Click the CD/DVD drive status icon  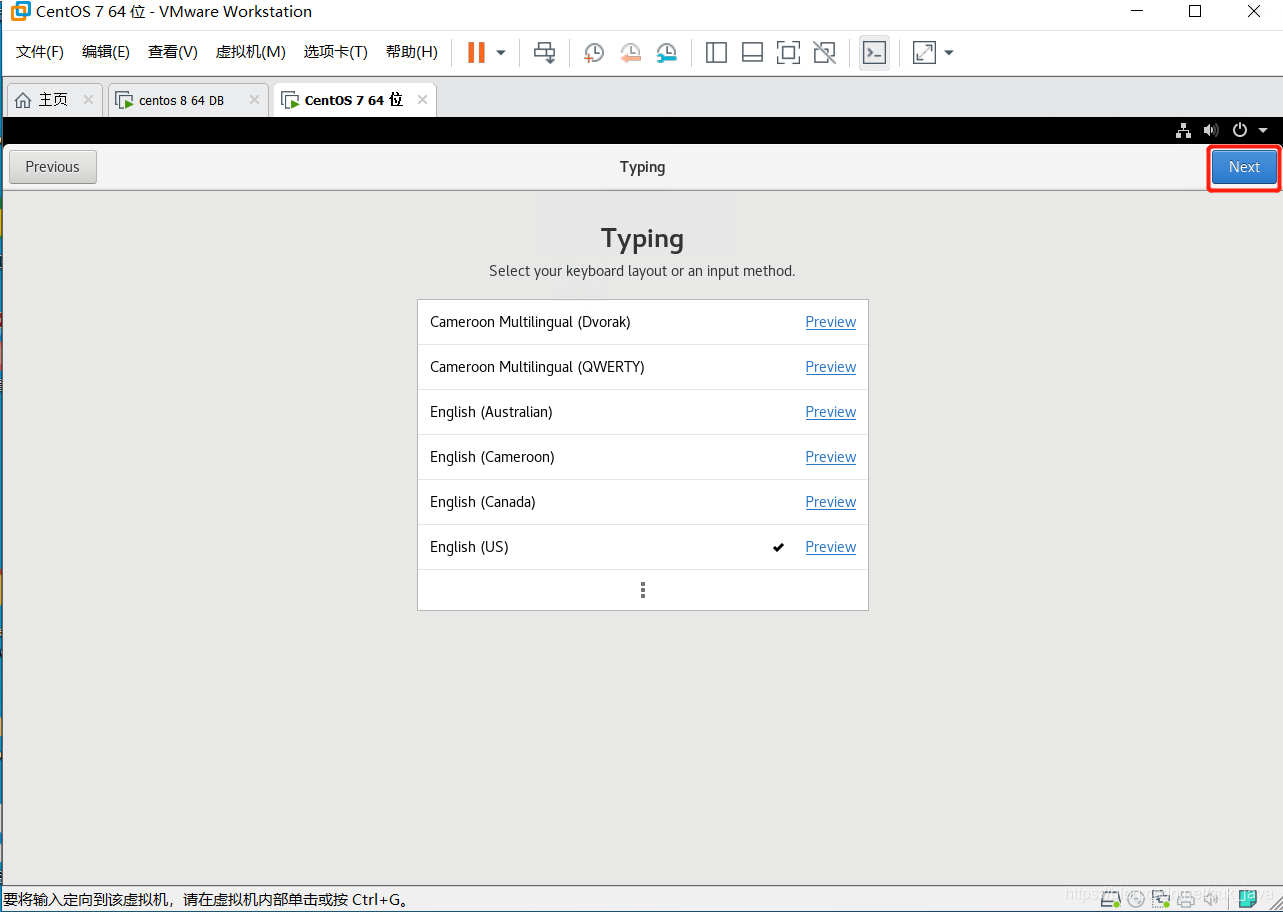coord(1136,898)
